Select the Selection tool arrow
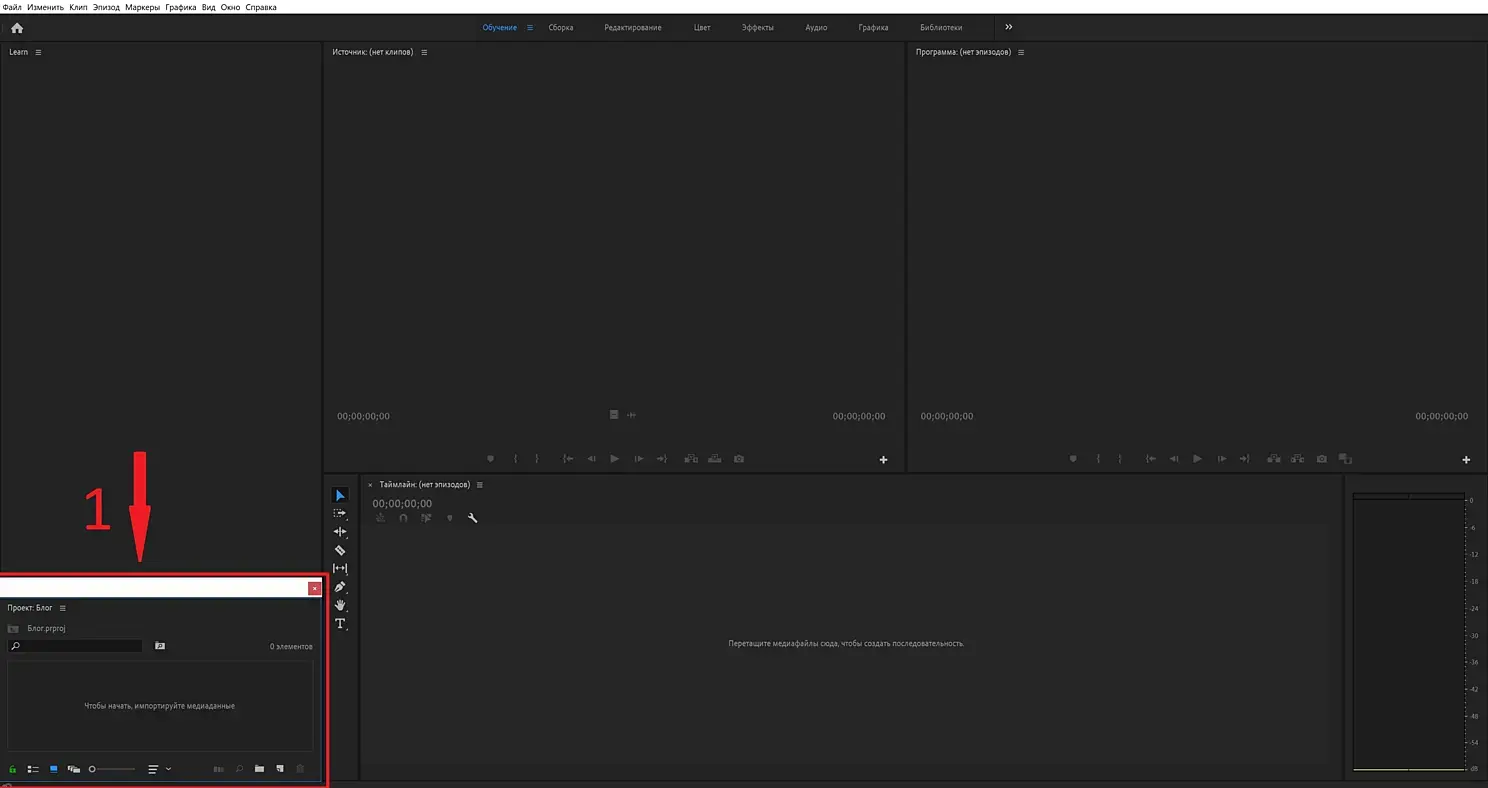This screenshot has height=788, width=1488. pos(340,495)
